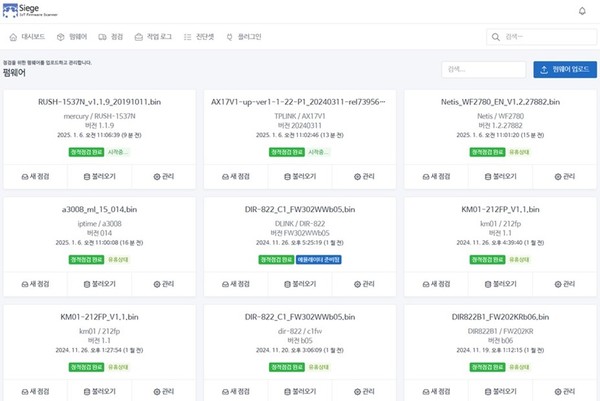This screenshot has width=600, height=401.
Task: Open the 플러그인 navigation item
Action: click(x=244, y=37)
